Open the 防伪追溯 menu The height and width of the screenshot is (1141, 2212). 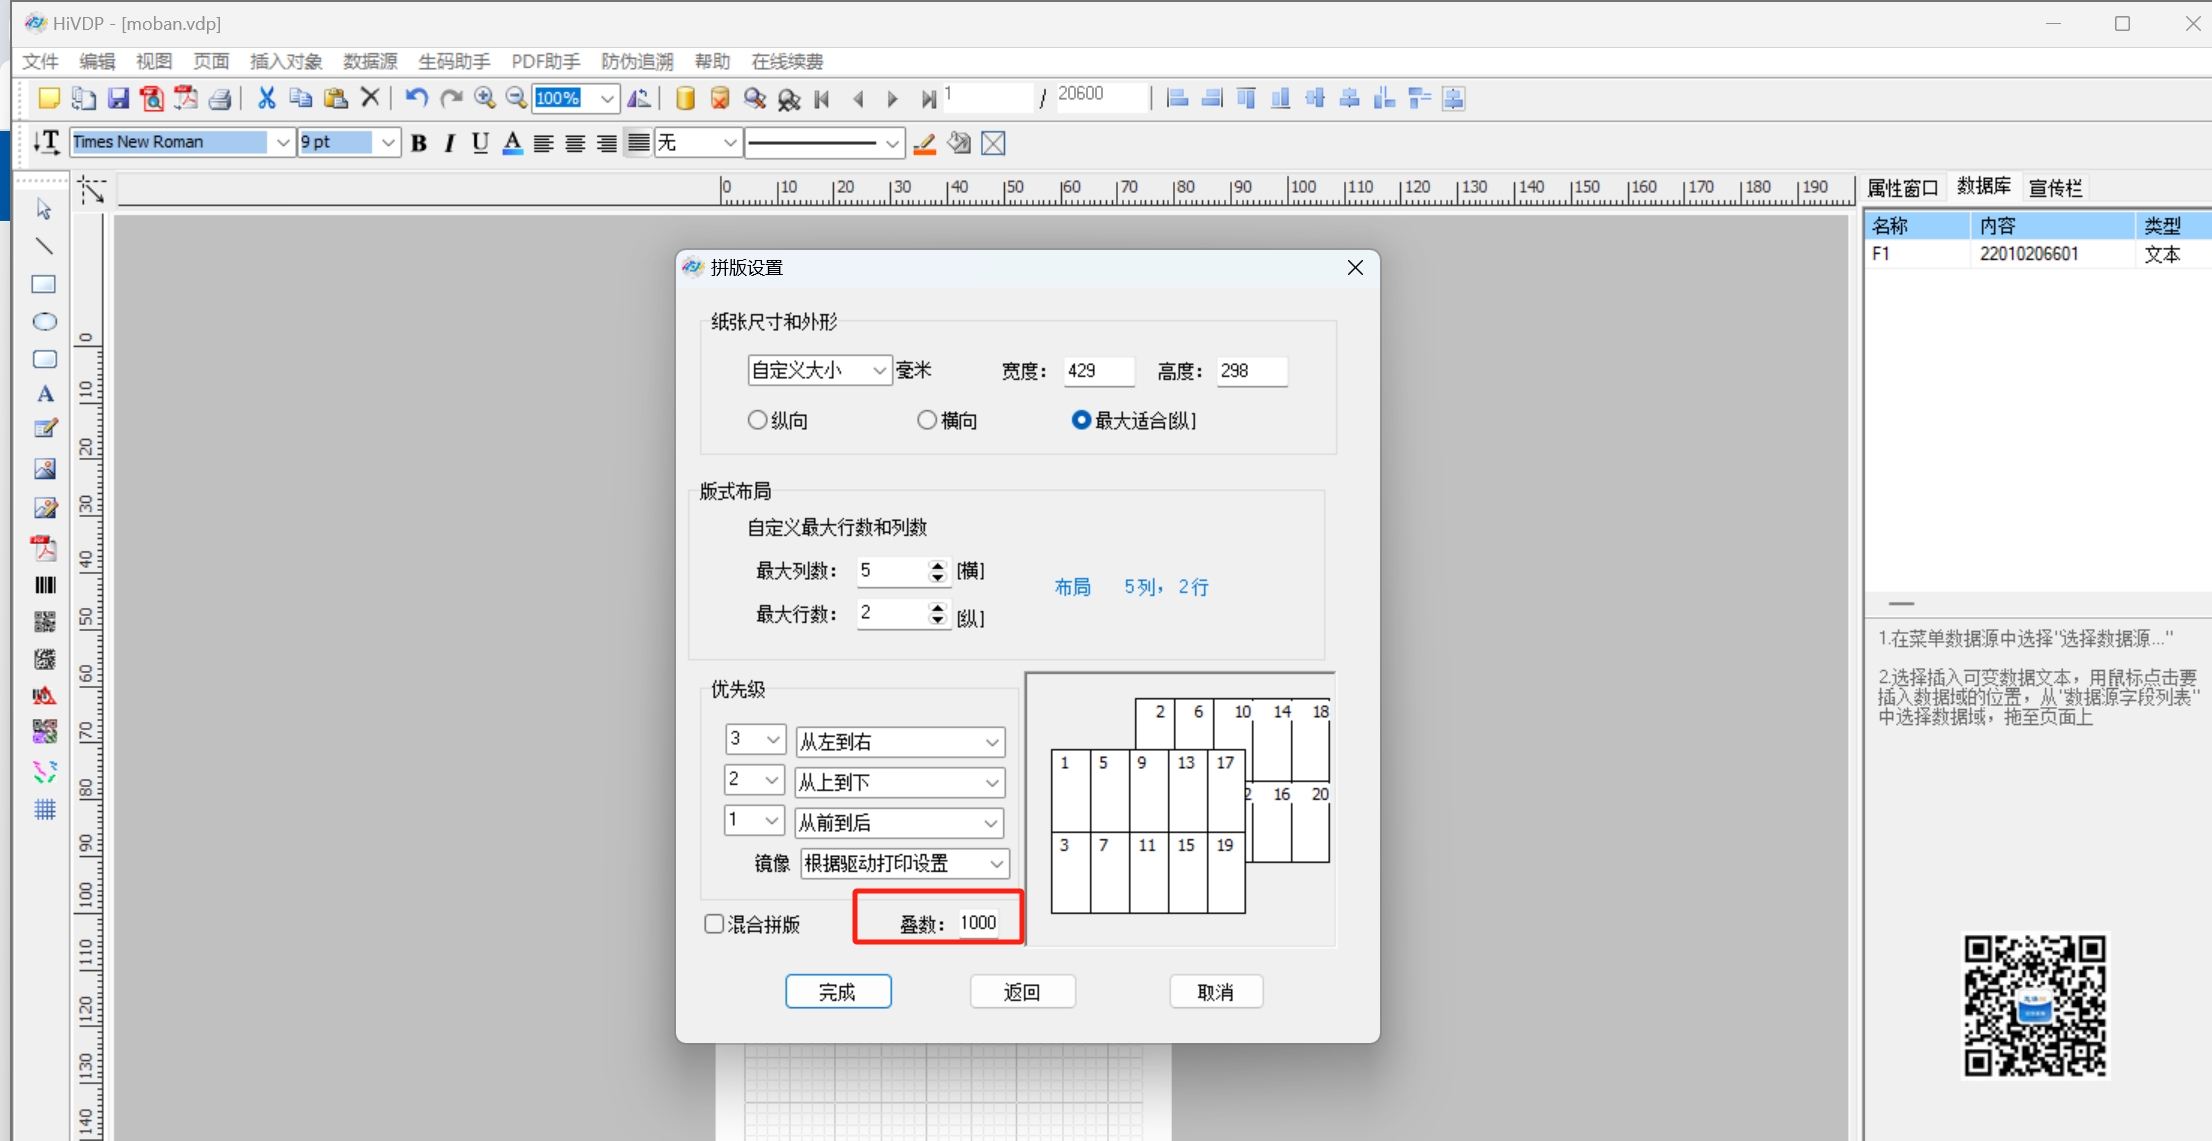(637, 62)
